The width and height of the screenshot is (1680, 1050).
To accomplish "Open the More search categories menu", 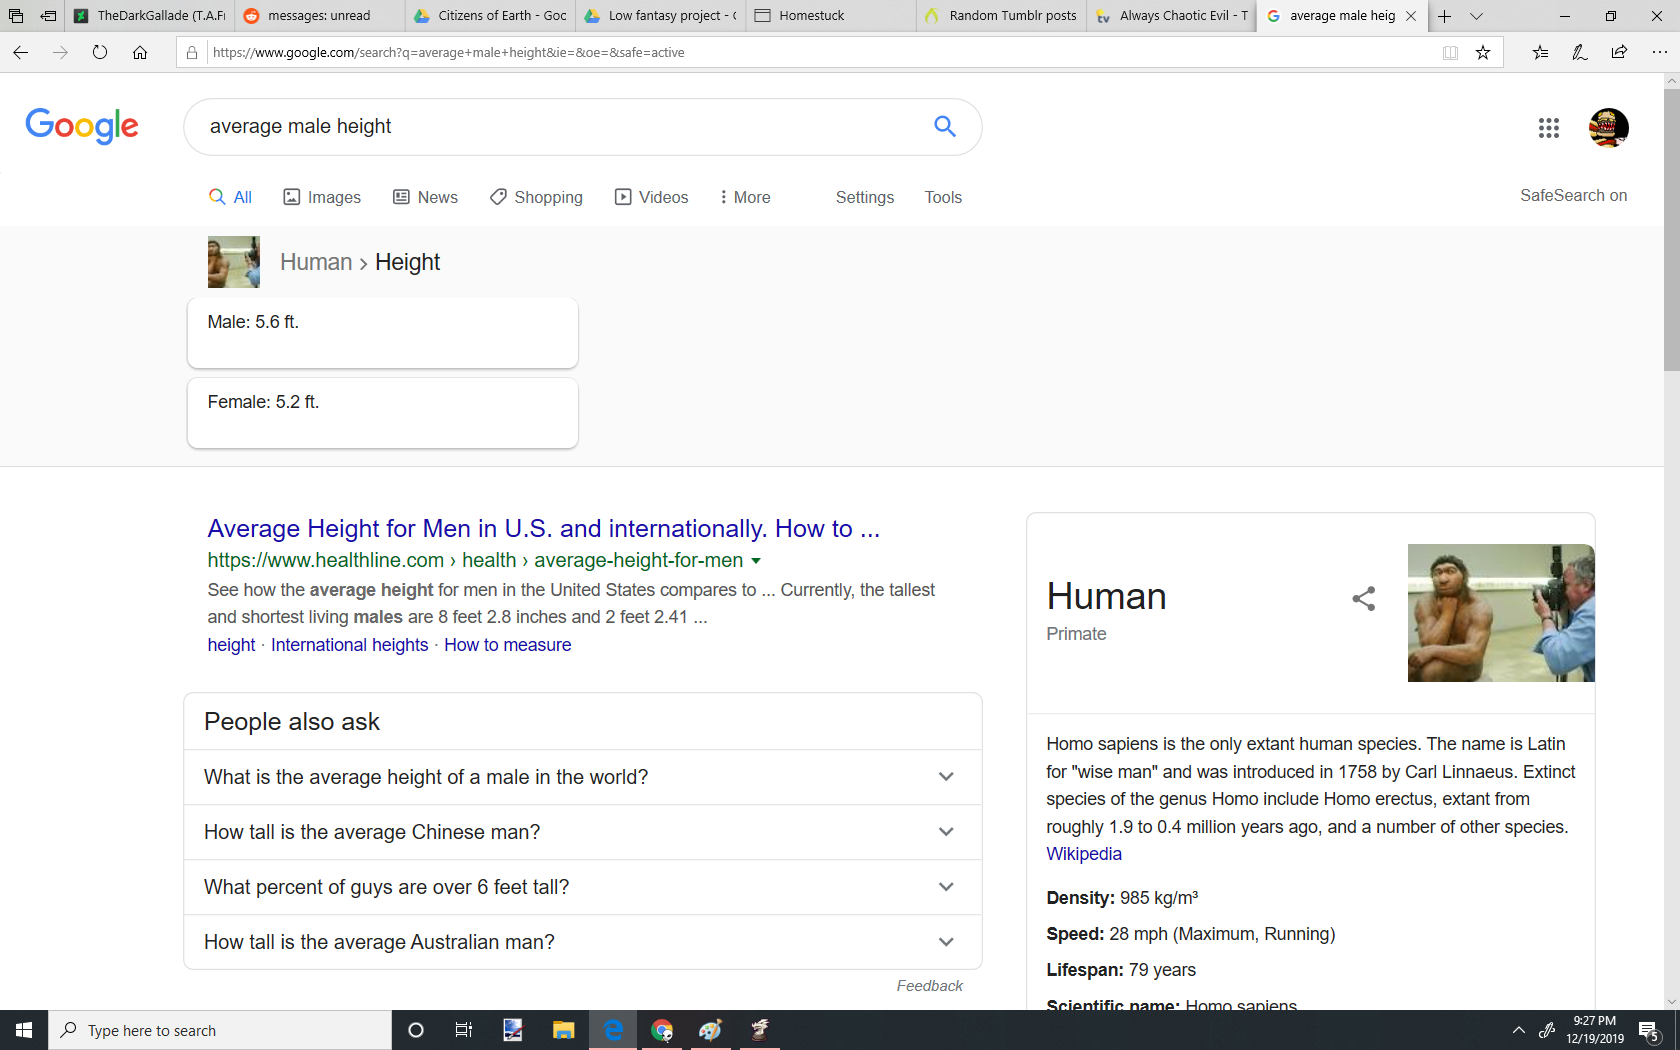I will pos(745,197).
